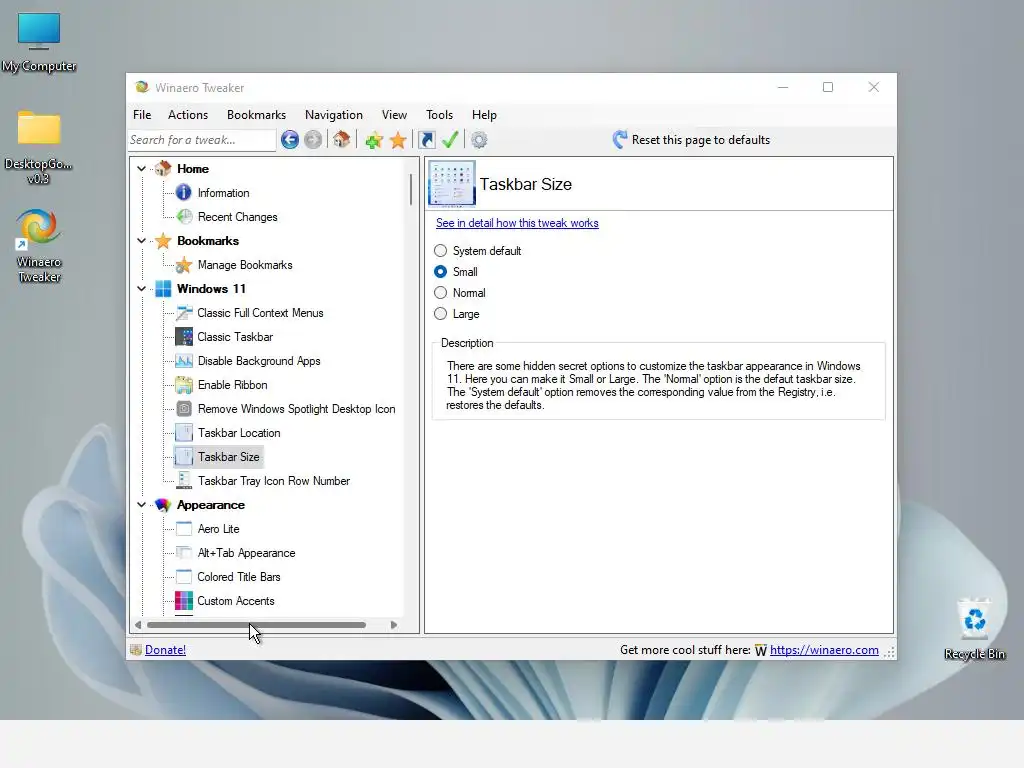Select the Normal taskbar size option

point(441,293)
